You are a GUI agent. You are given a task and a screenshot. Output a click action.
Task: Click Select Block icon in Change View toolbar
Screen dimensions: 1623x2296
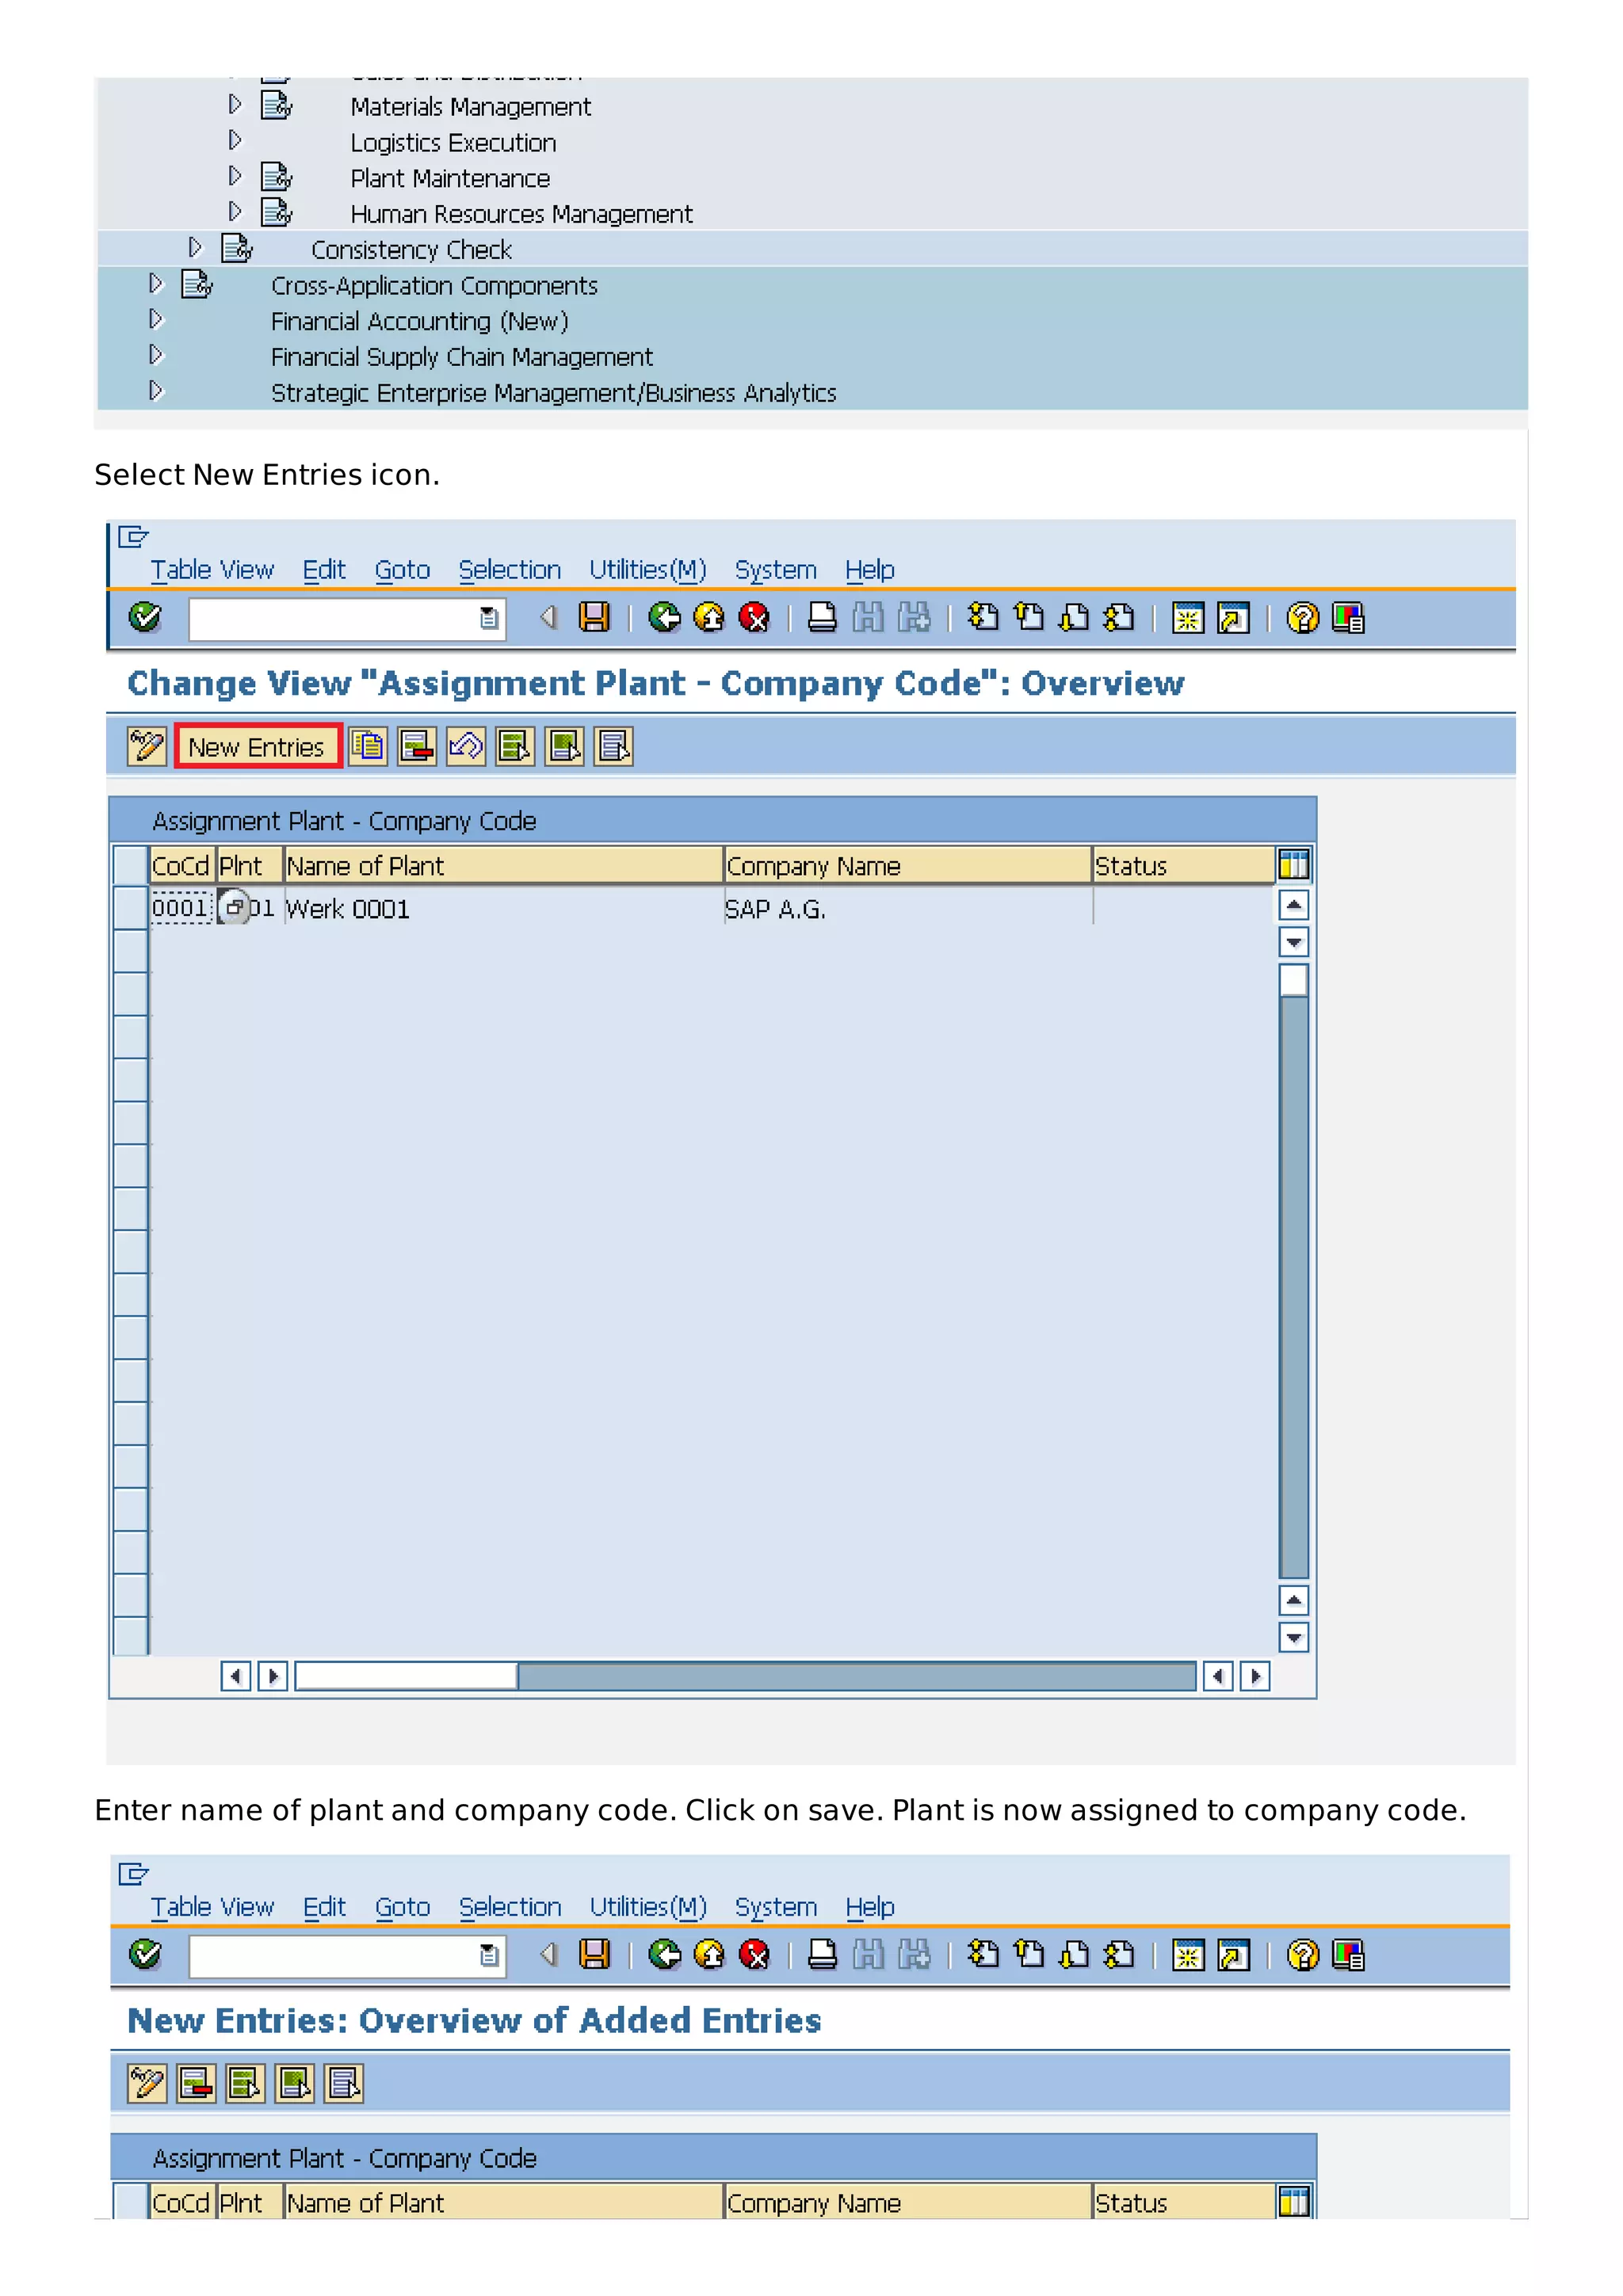click(x=564, y=746)
